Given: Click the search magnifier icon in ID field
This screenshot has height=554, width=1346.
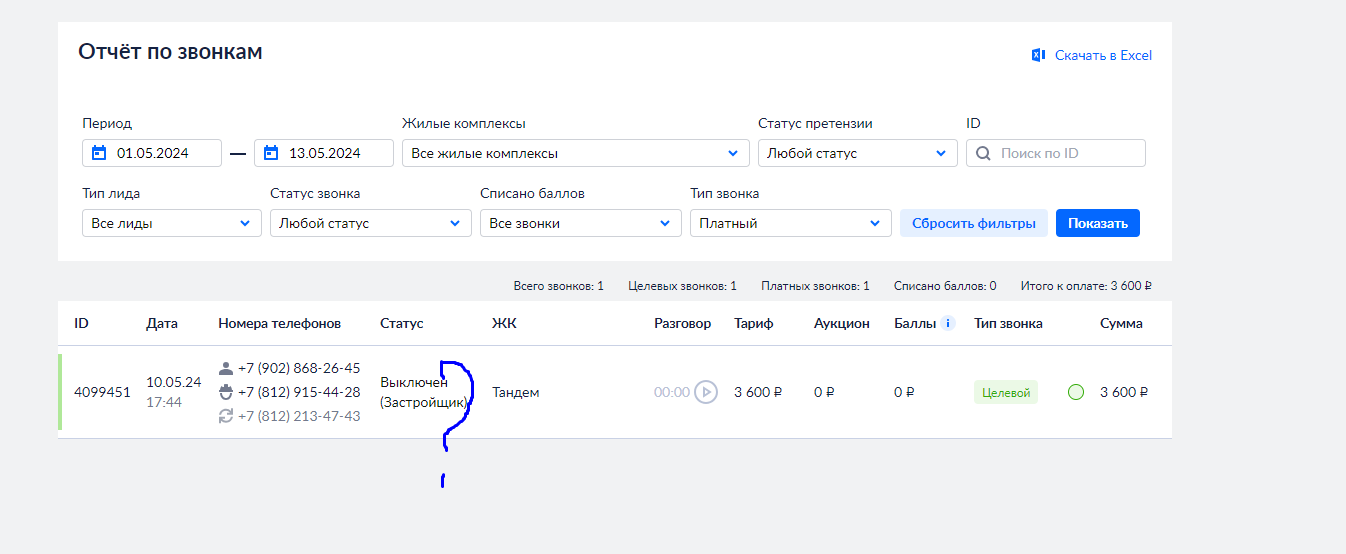Looking at the screenshot, I should click(x=983, y=153).
